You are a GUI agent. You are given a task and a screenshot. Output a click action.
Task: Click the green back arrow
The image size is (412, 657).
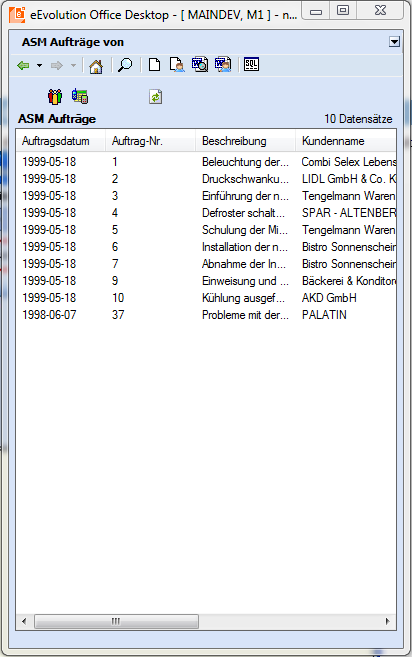pyautogui.click(x=23, y=65)
